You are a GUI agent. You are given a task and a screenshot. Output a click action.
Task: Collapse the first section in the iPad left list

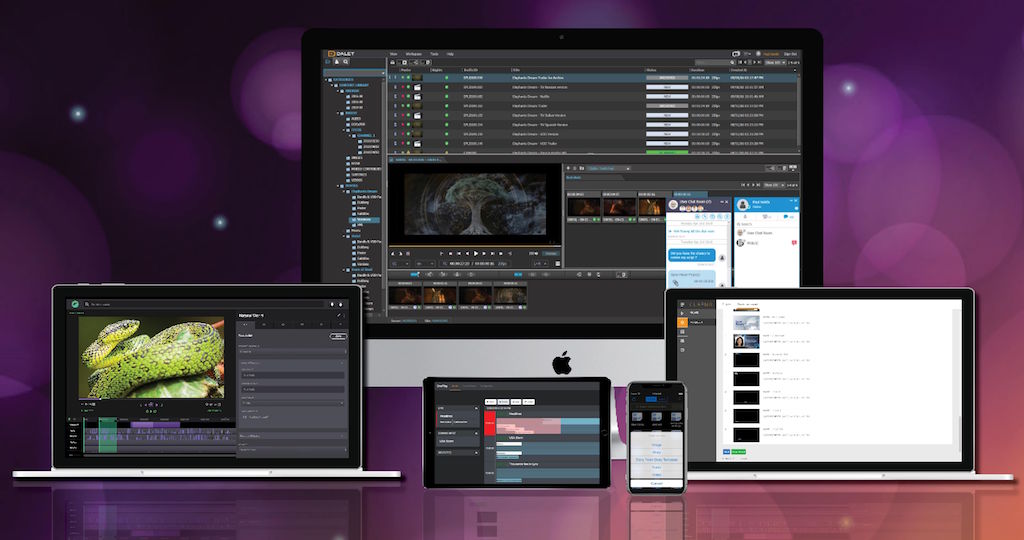(475, 408)
